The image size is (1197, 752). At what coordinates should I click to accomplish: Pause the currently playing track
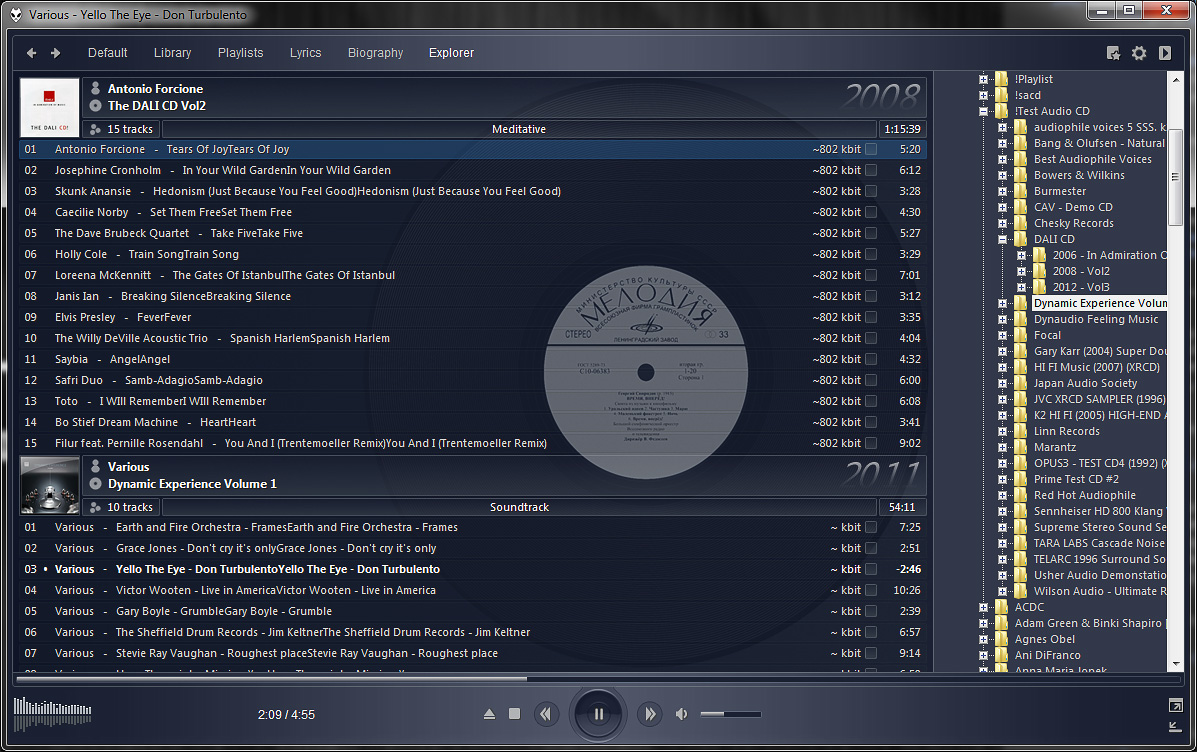pyautogui.click(x=598, y=714)
